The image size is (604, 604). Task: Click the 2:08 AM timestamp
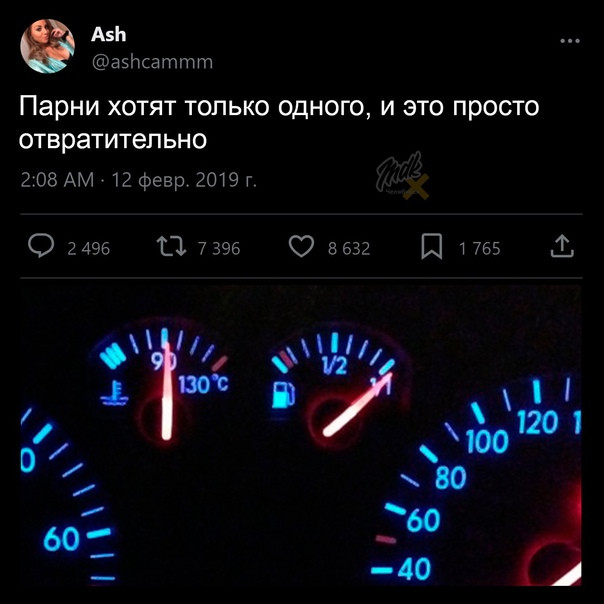coord(57,180)
